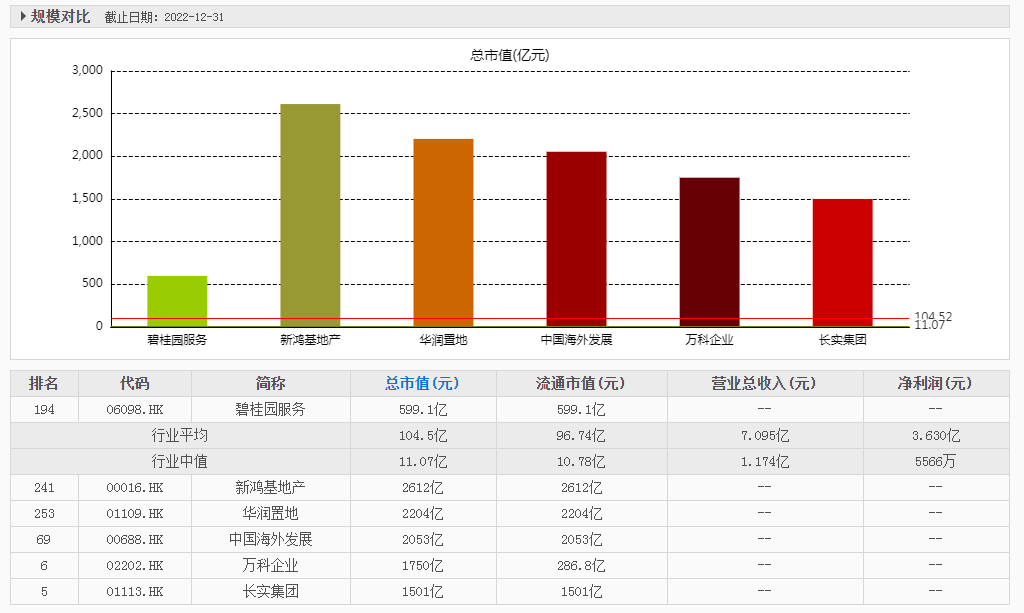
Task: Click stock code 01113.HK
Action: coord(135,591)
